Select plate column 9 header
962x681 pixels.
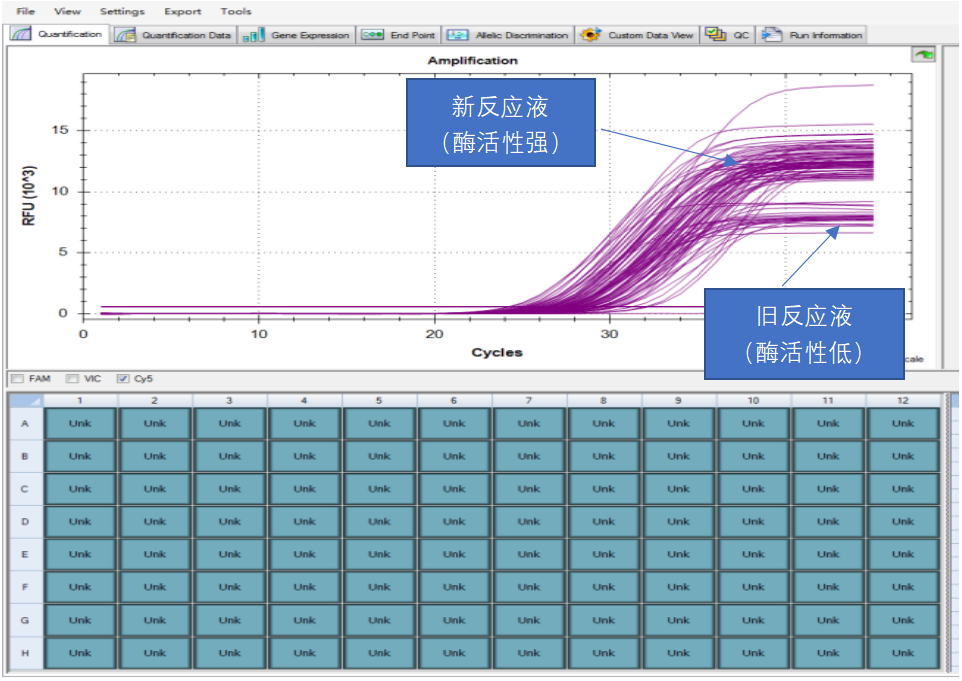(x=678, y=400)
